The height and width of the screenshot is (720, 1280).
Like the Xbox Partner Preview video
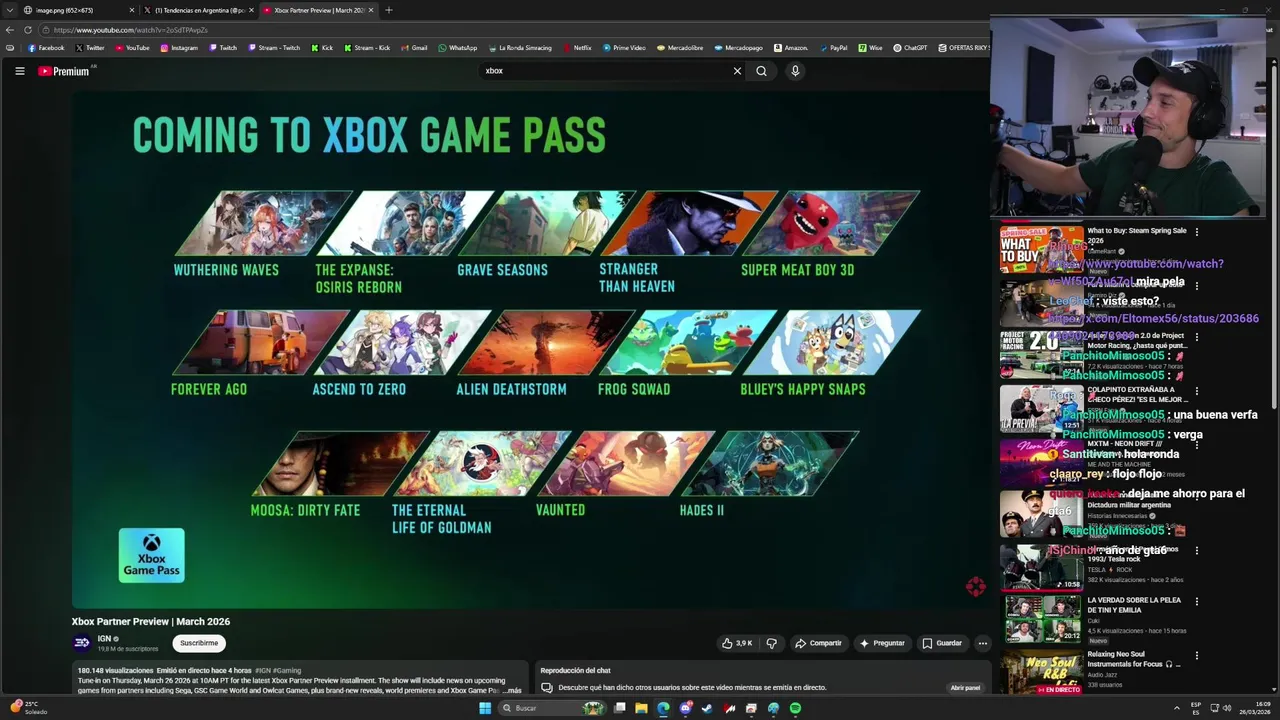tap(737, 643)
